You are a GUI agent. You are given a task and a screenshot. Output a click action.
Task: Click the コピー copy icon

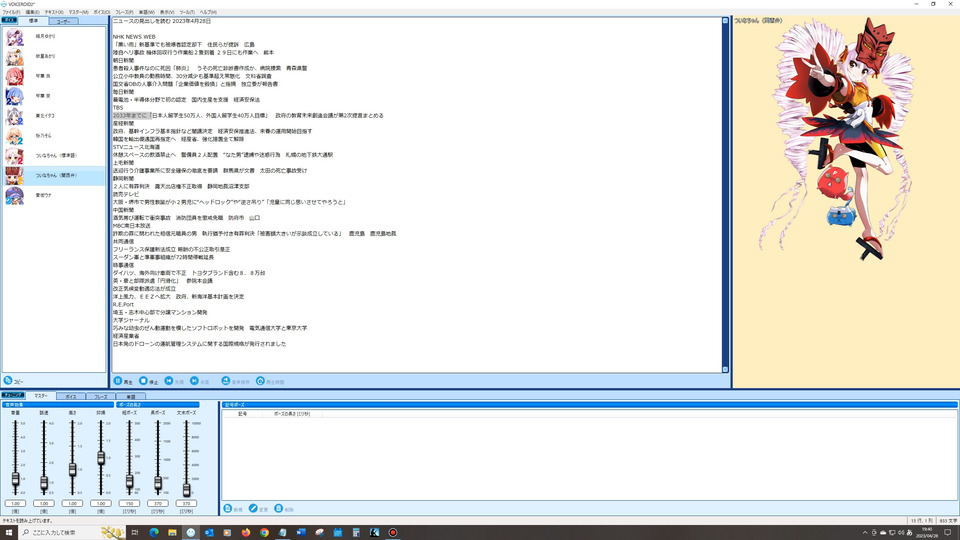(8, 380)
